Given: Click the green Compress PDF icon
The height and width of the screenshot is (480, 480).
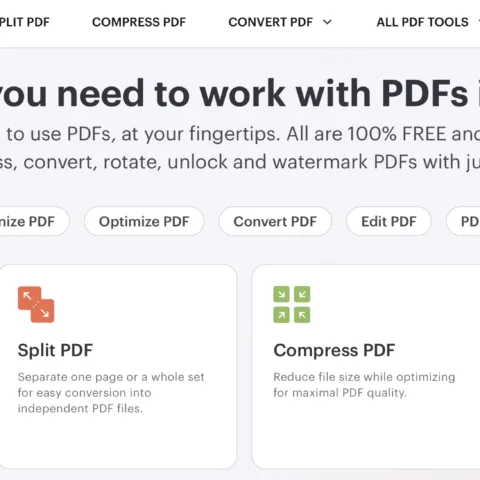Looking at the screenshot, I should pos(292,304).
